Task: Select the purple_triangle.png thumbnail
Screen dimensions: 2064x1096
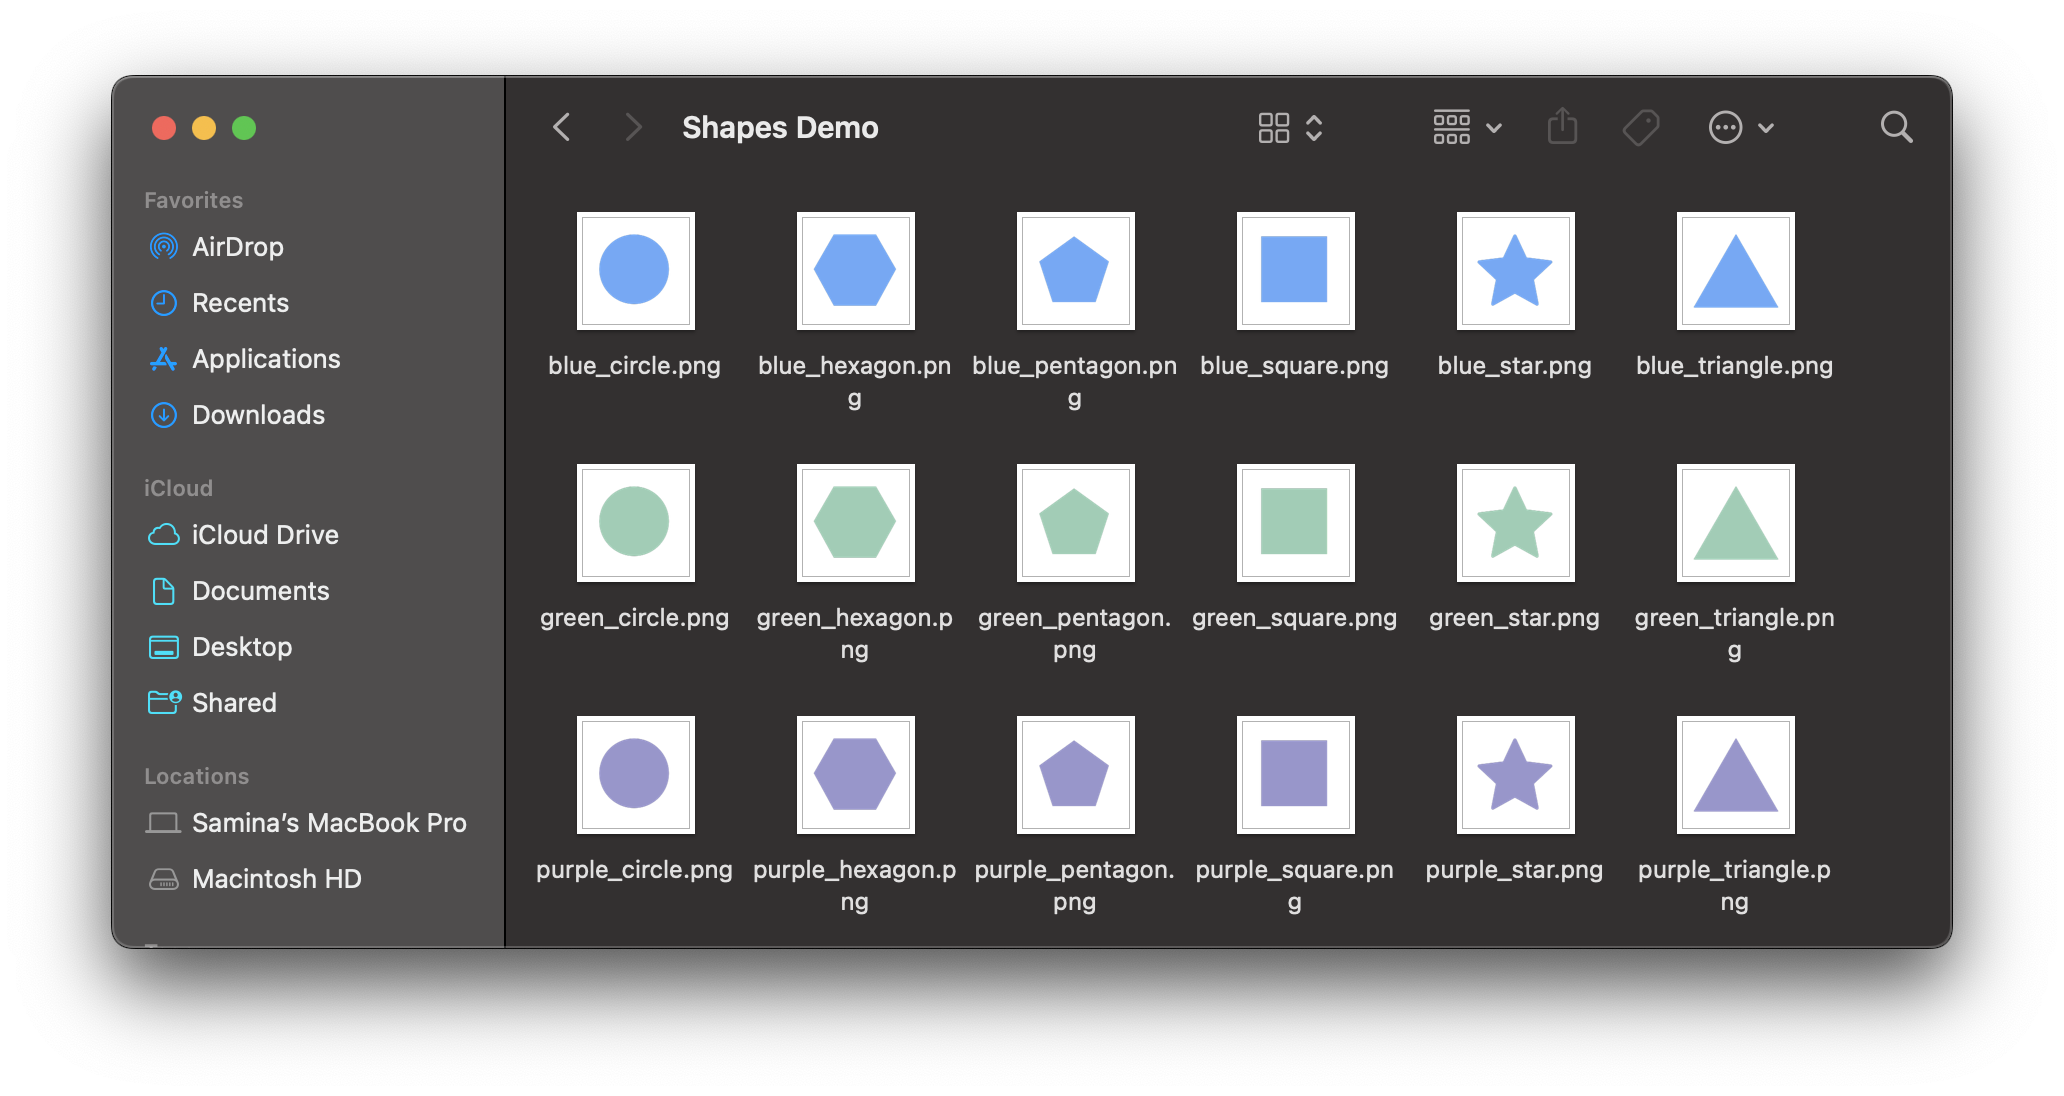Action: point(1735,775)
